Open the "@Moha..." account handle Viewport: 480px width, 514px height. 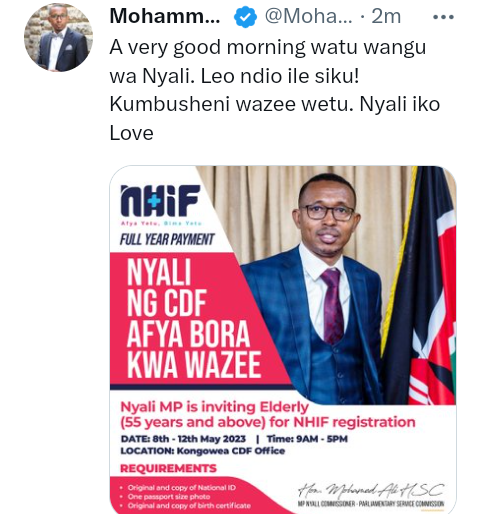(308, 16)
